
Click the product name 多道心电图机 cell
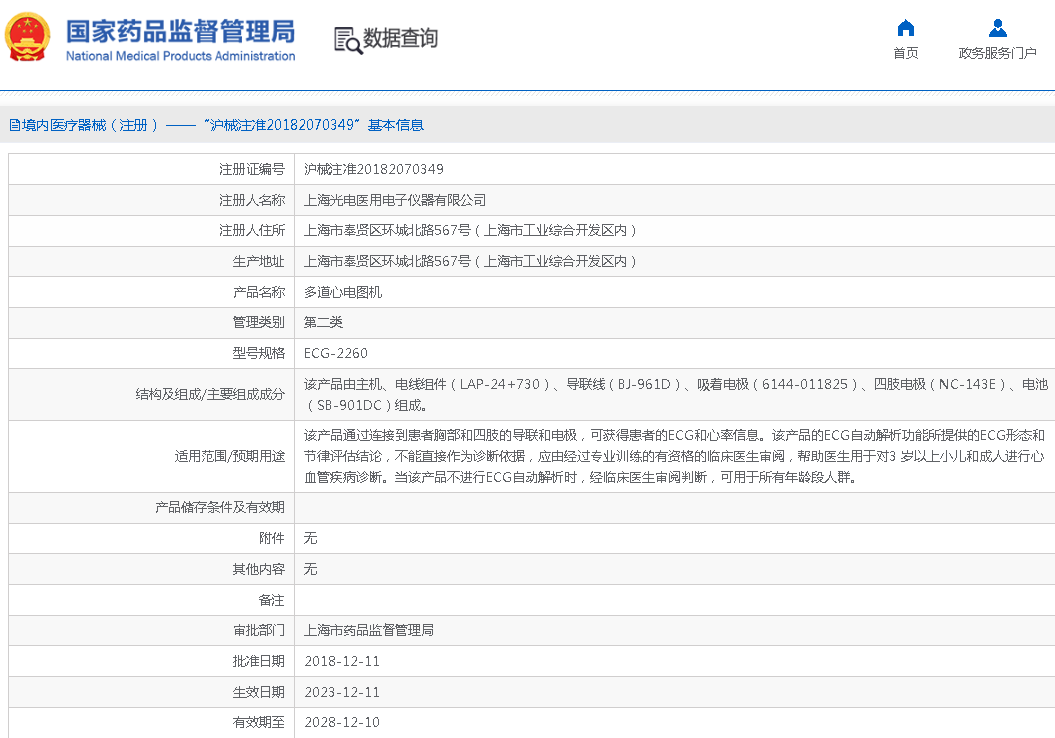pos(343,292)
